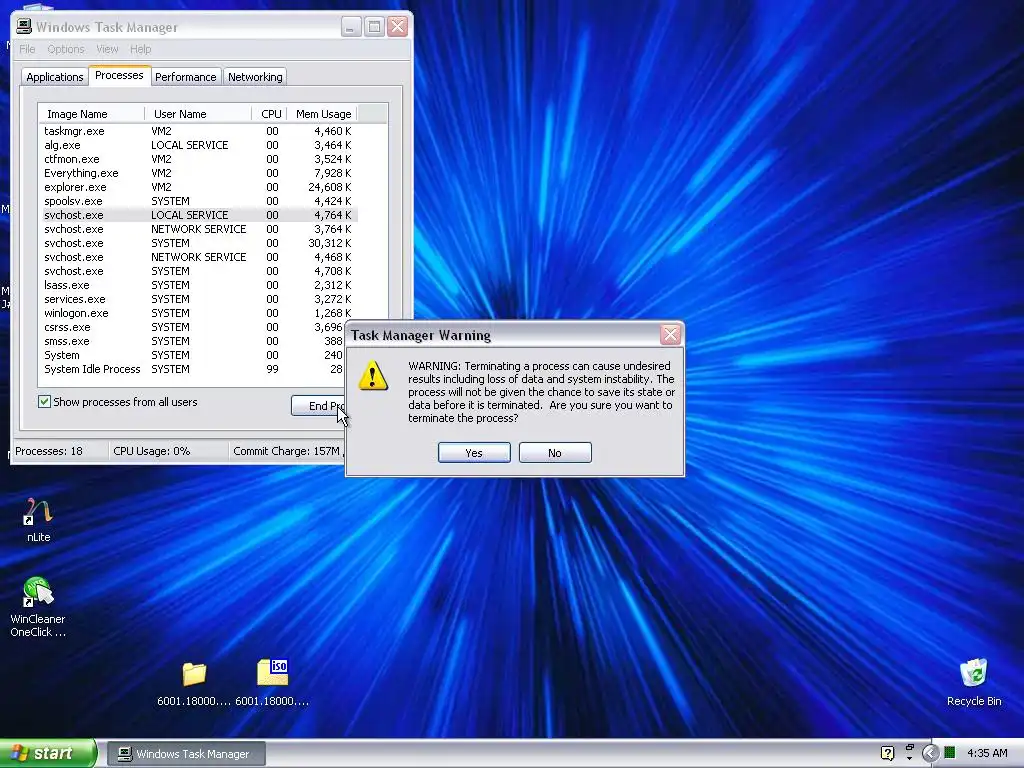The image size is (1024, 768).
Task: Sort by the Mem Usage column header
Action: click(x=323, y=114)
